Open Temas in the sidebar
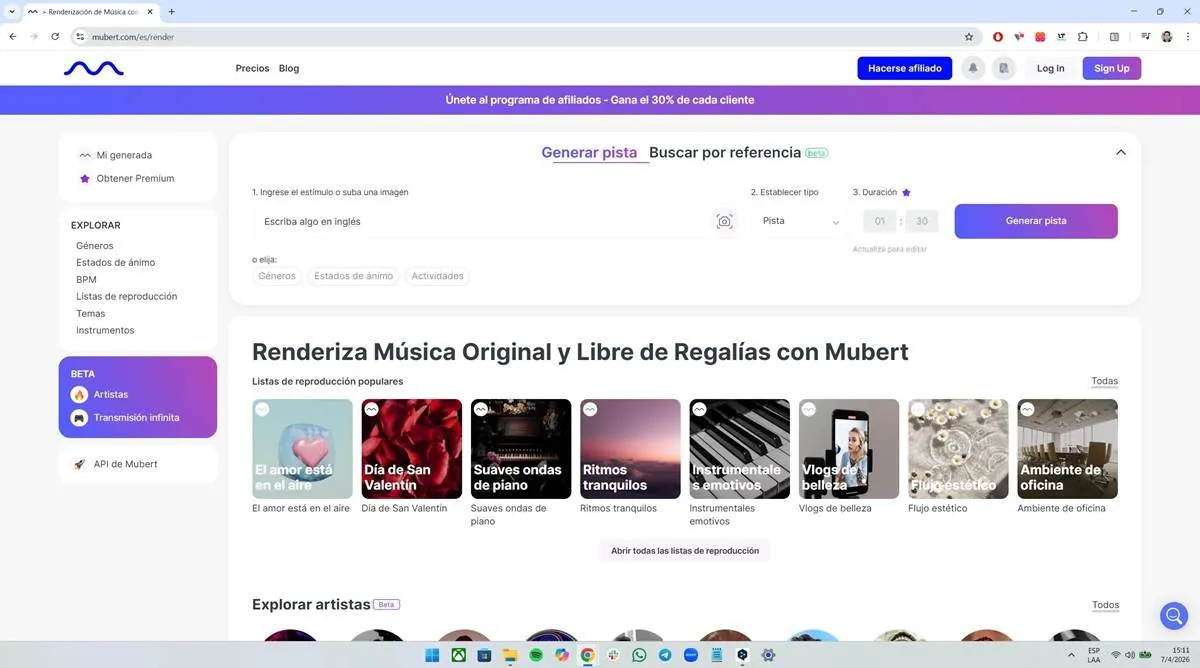 tap(90, 314)
